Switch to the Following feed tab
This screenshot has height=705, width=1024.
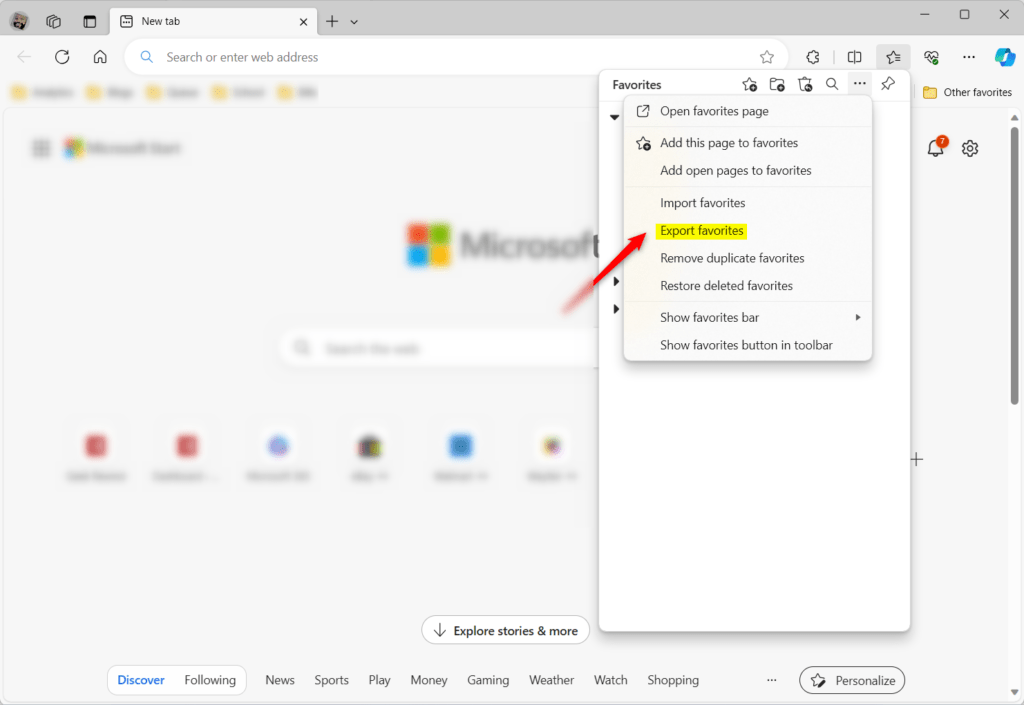(210, 680)
